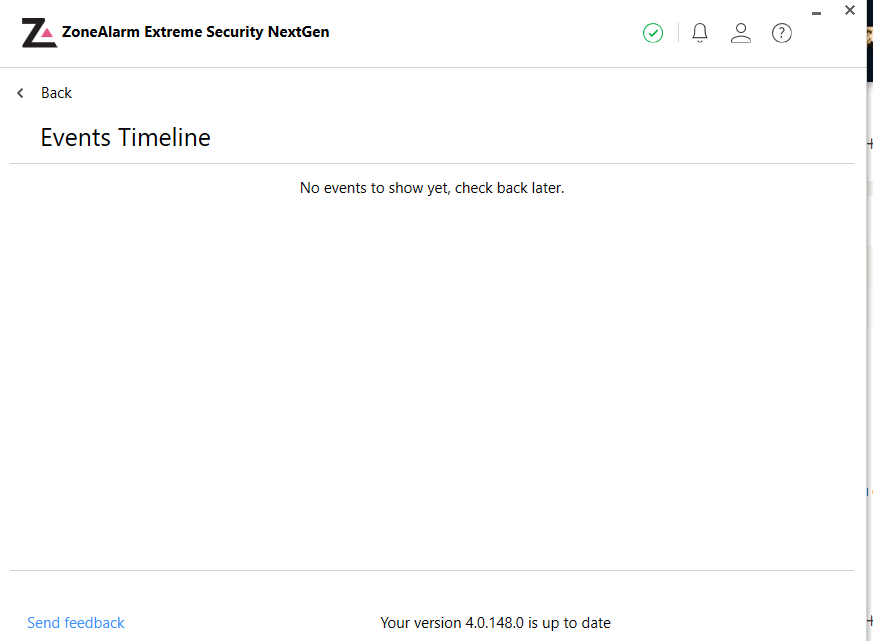Close the ZoneAlarm window

pyautogui.click(x=850, y=11)
